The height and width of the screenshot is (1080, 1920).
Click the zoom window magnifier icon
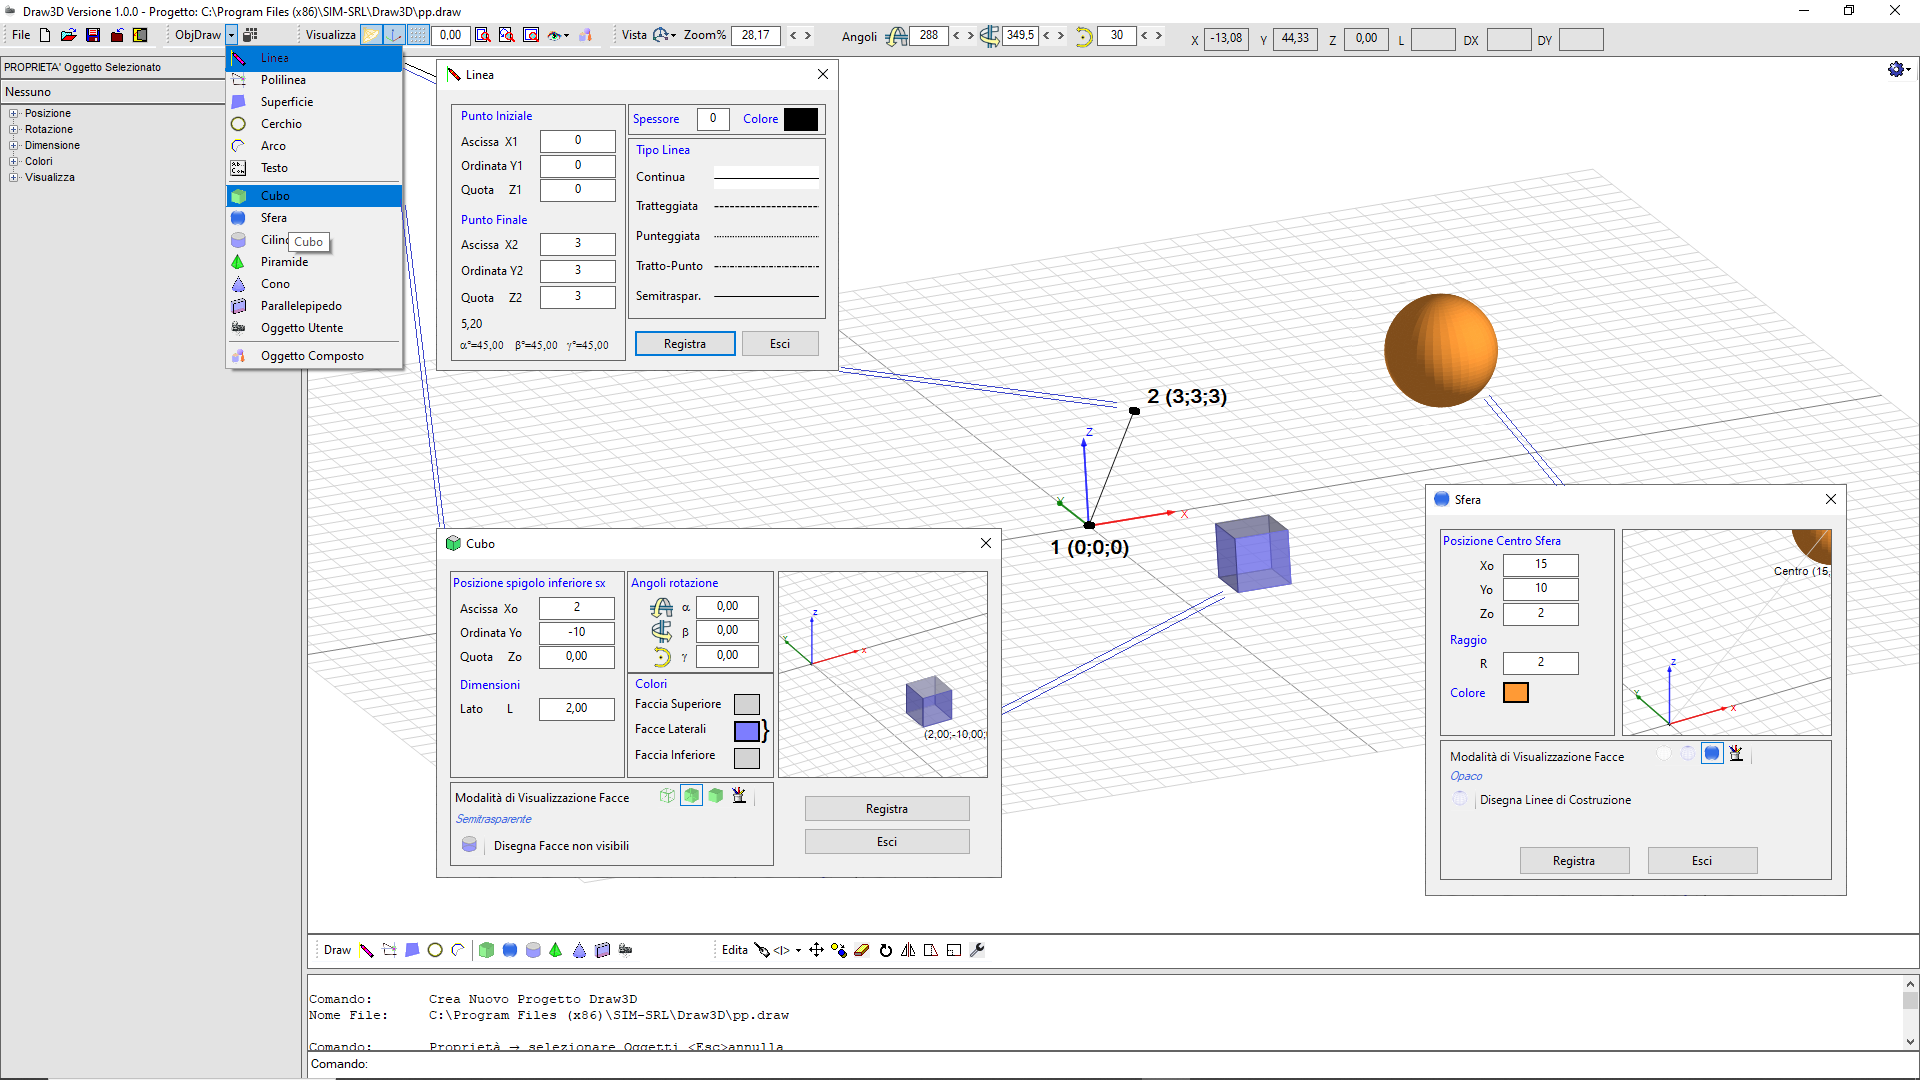[483, 35]
